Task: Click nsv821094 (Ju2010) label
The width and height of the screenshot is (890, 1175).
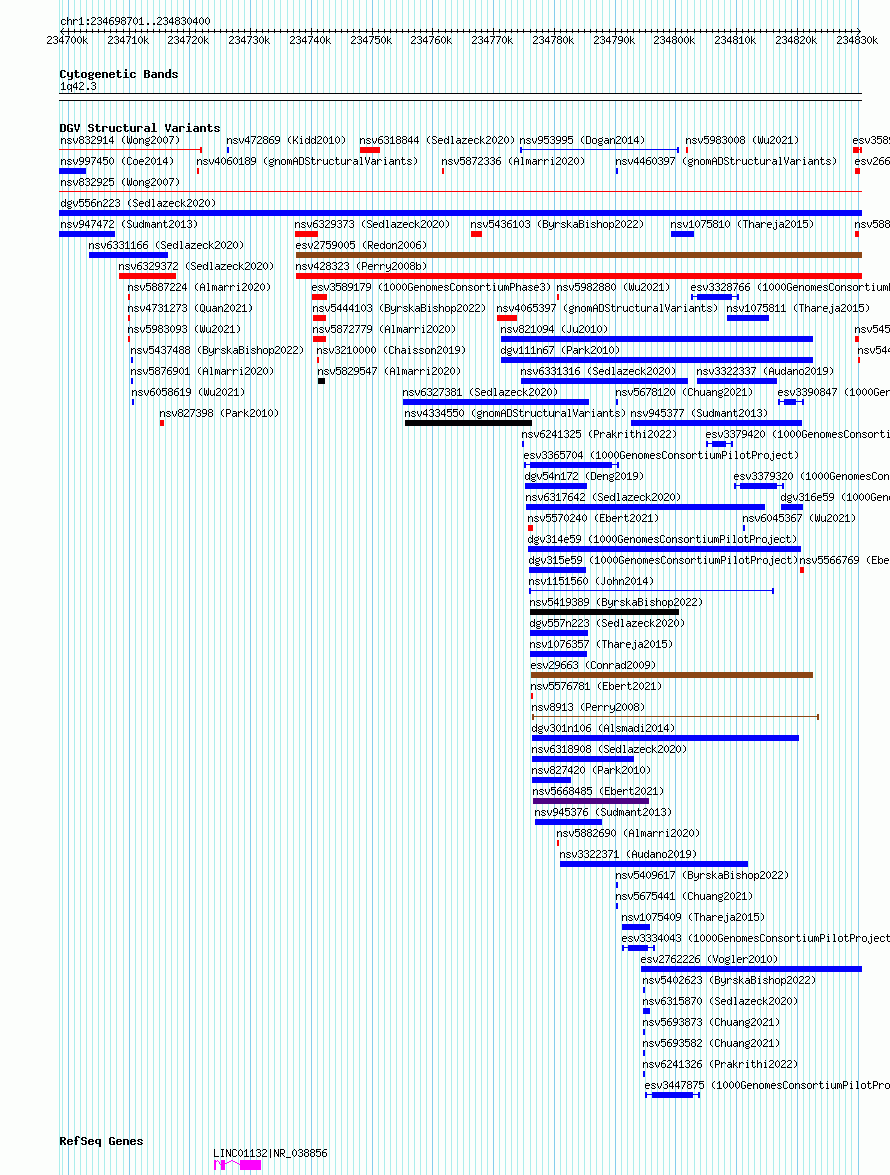Action: (x=554, y=329)
